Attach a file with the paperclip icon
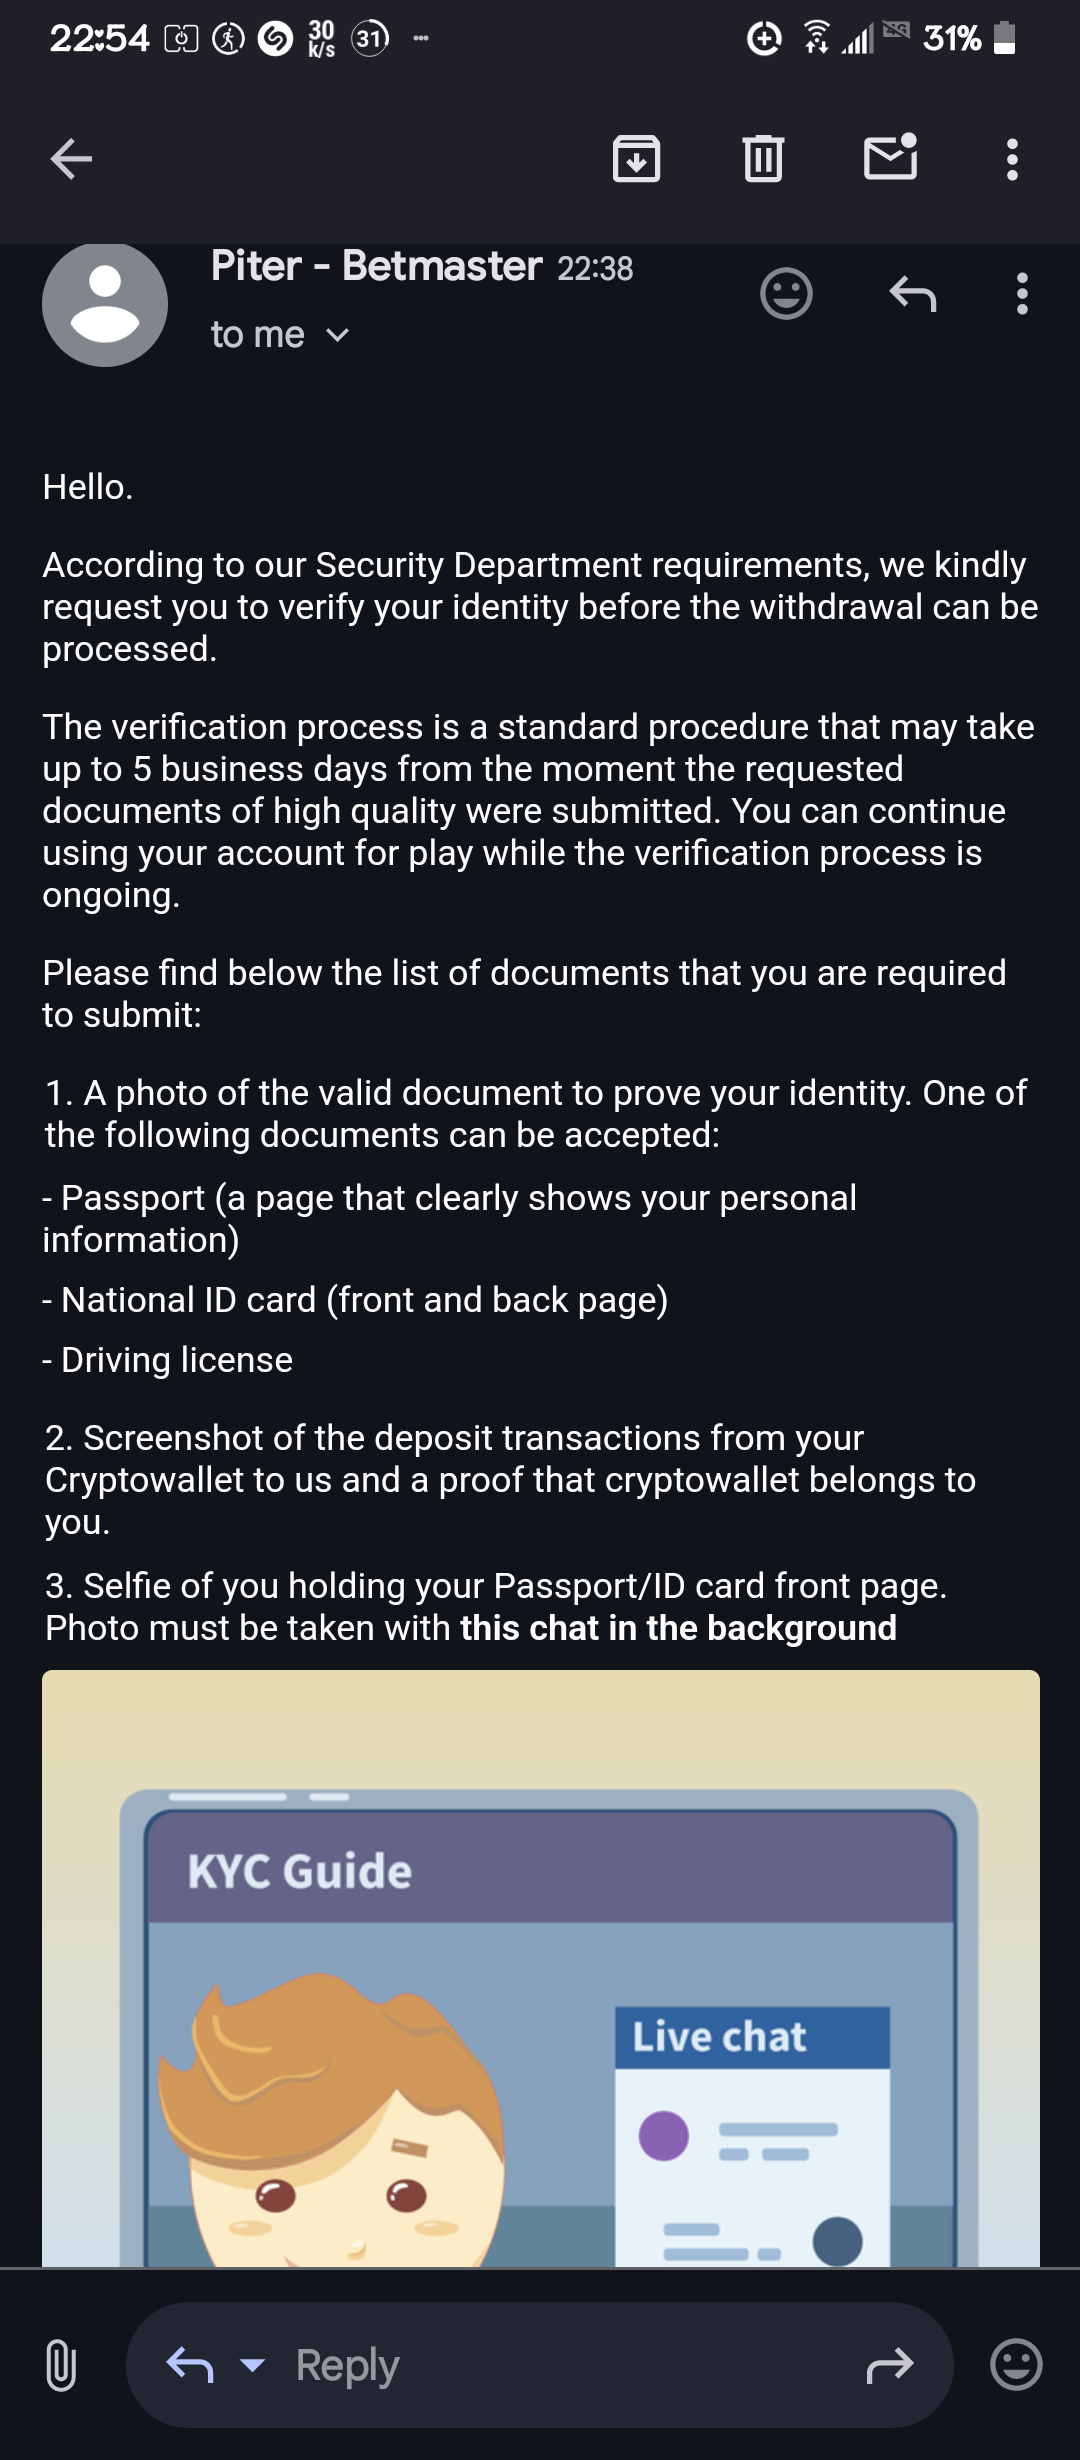1080x2460 pixels. pos(61,2365)
